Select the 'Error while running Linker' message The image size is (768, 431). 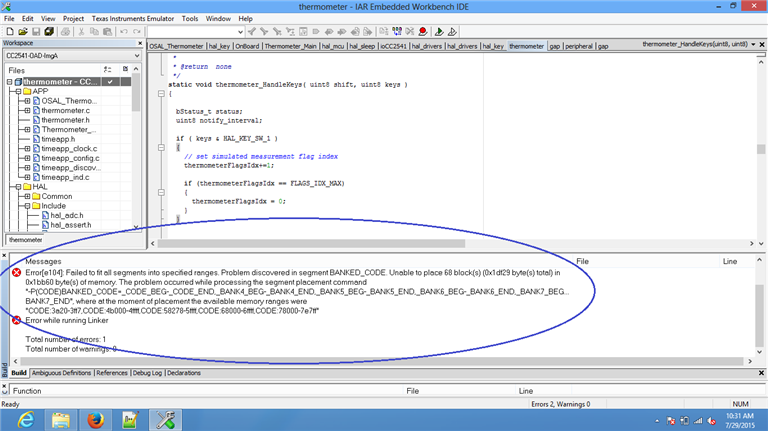tap(67, 320)
